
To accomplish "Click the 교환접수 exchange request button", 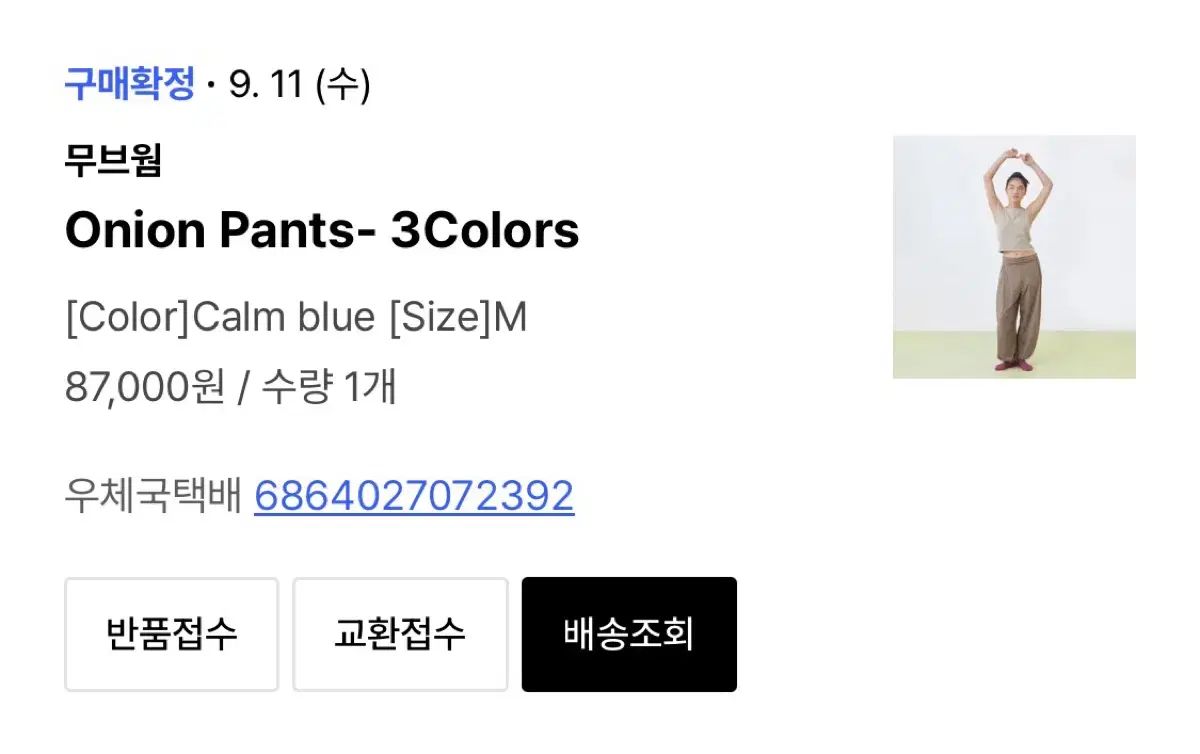I will 400,634.
